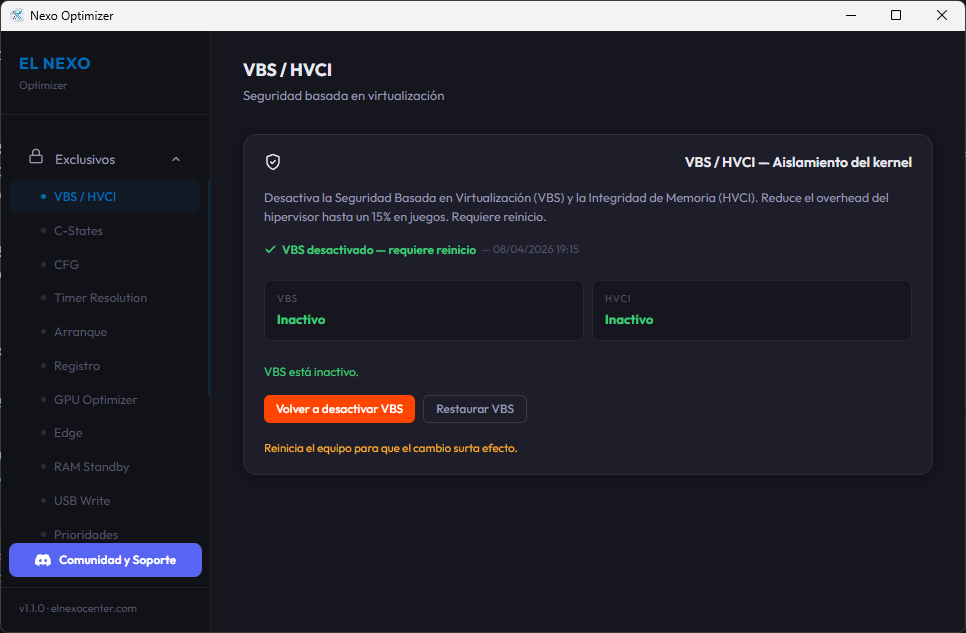Click the bullet dot next to RAM Standby
966x633 pixels.
[x=41, y=466]
